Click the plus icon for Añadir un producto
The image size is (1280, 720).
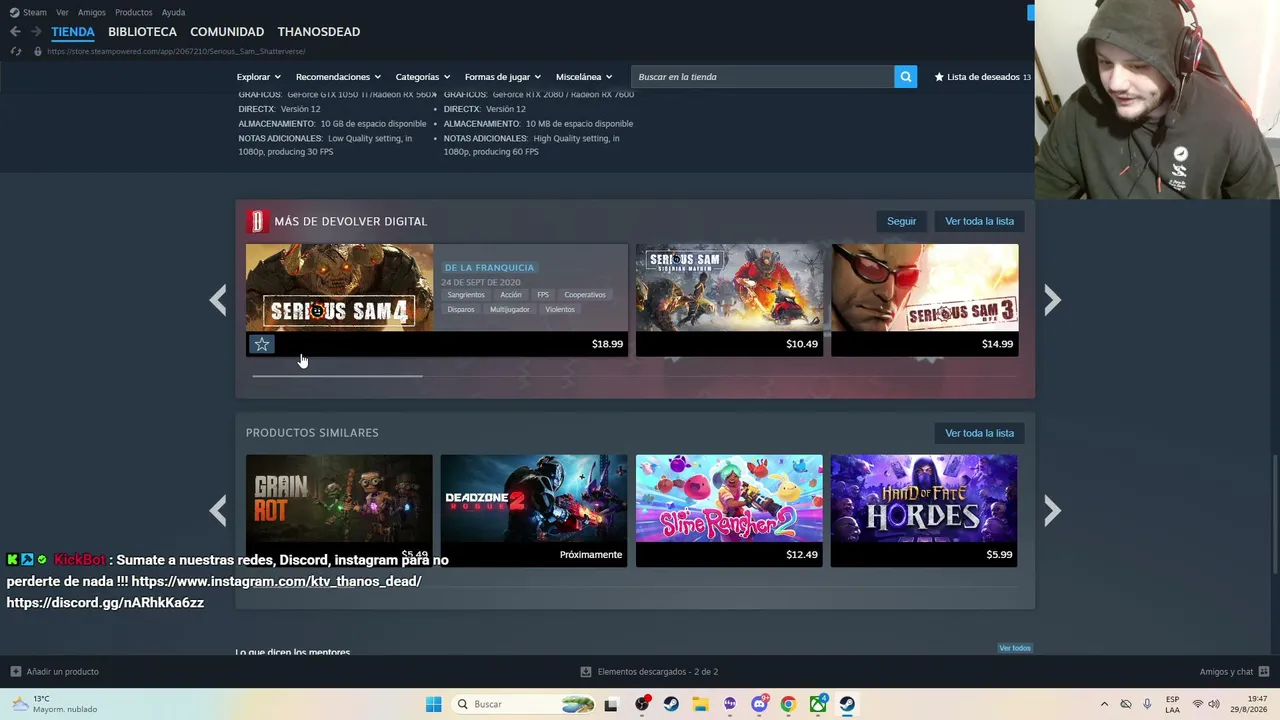[x=15, y=672]
